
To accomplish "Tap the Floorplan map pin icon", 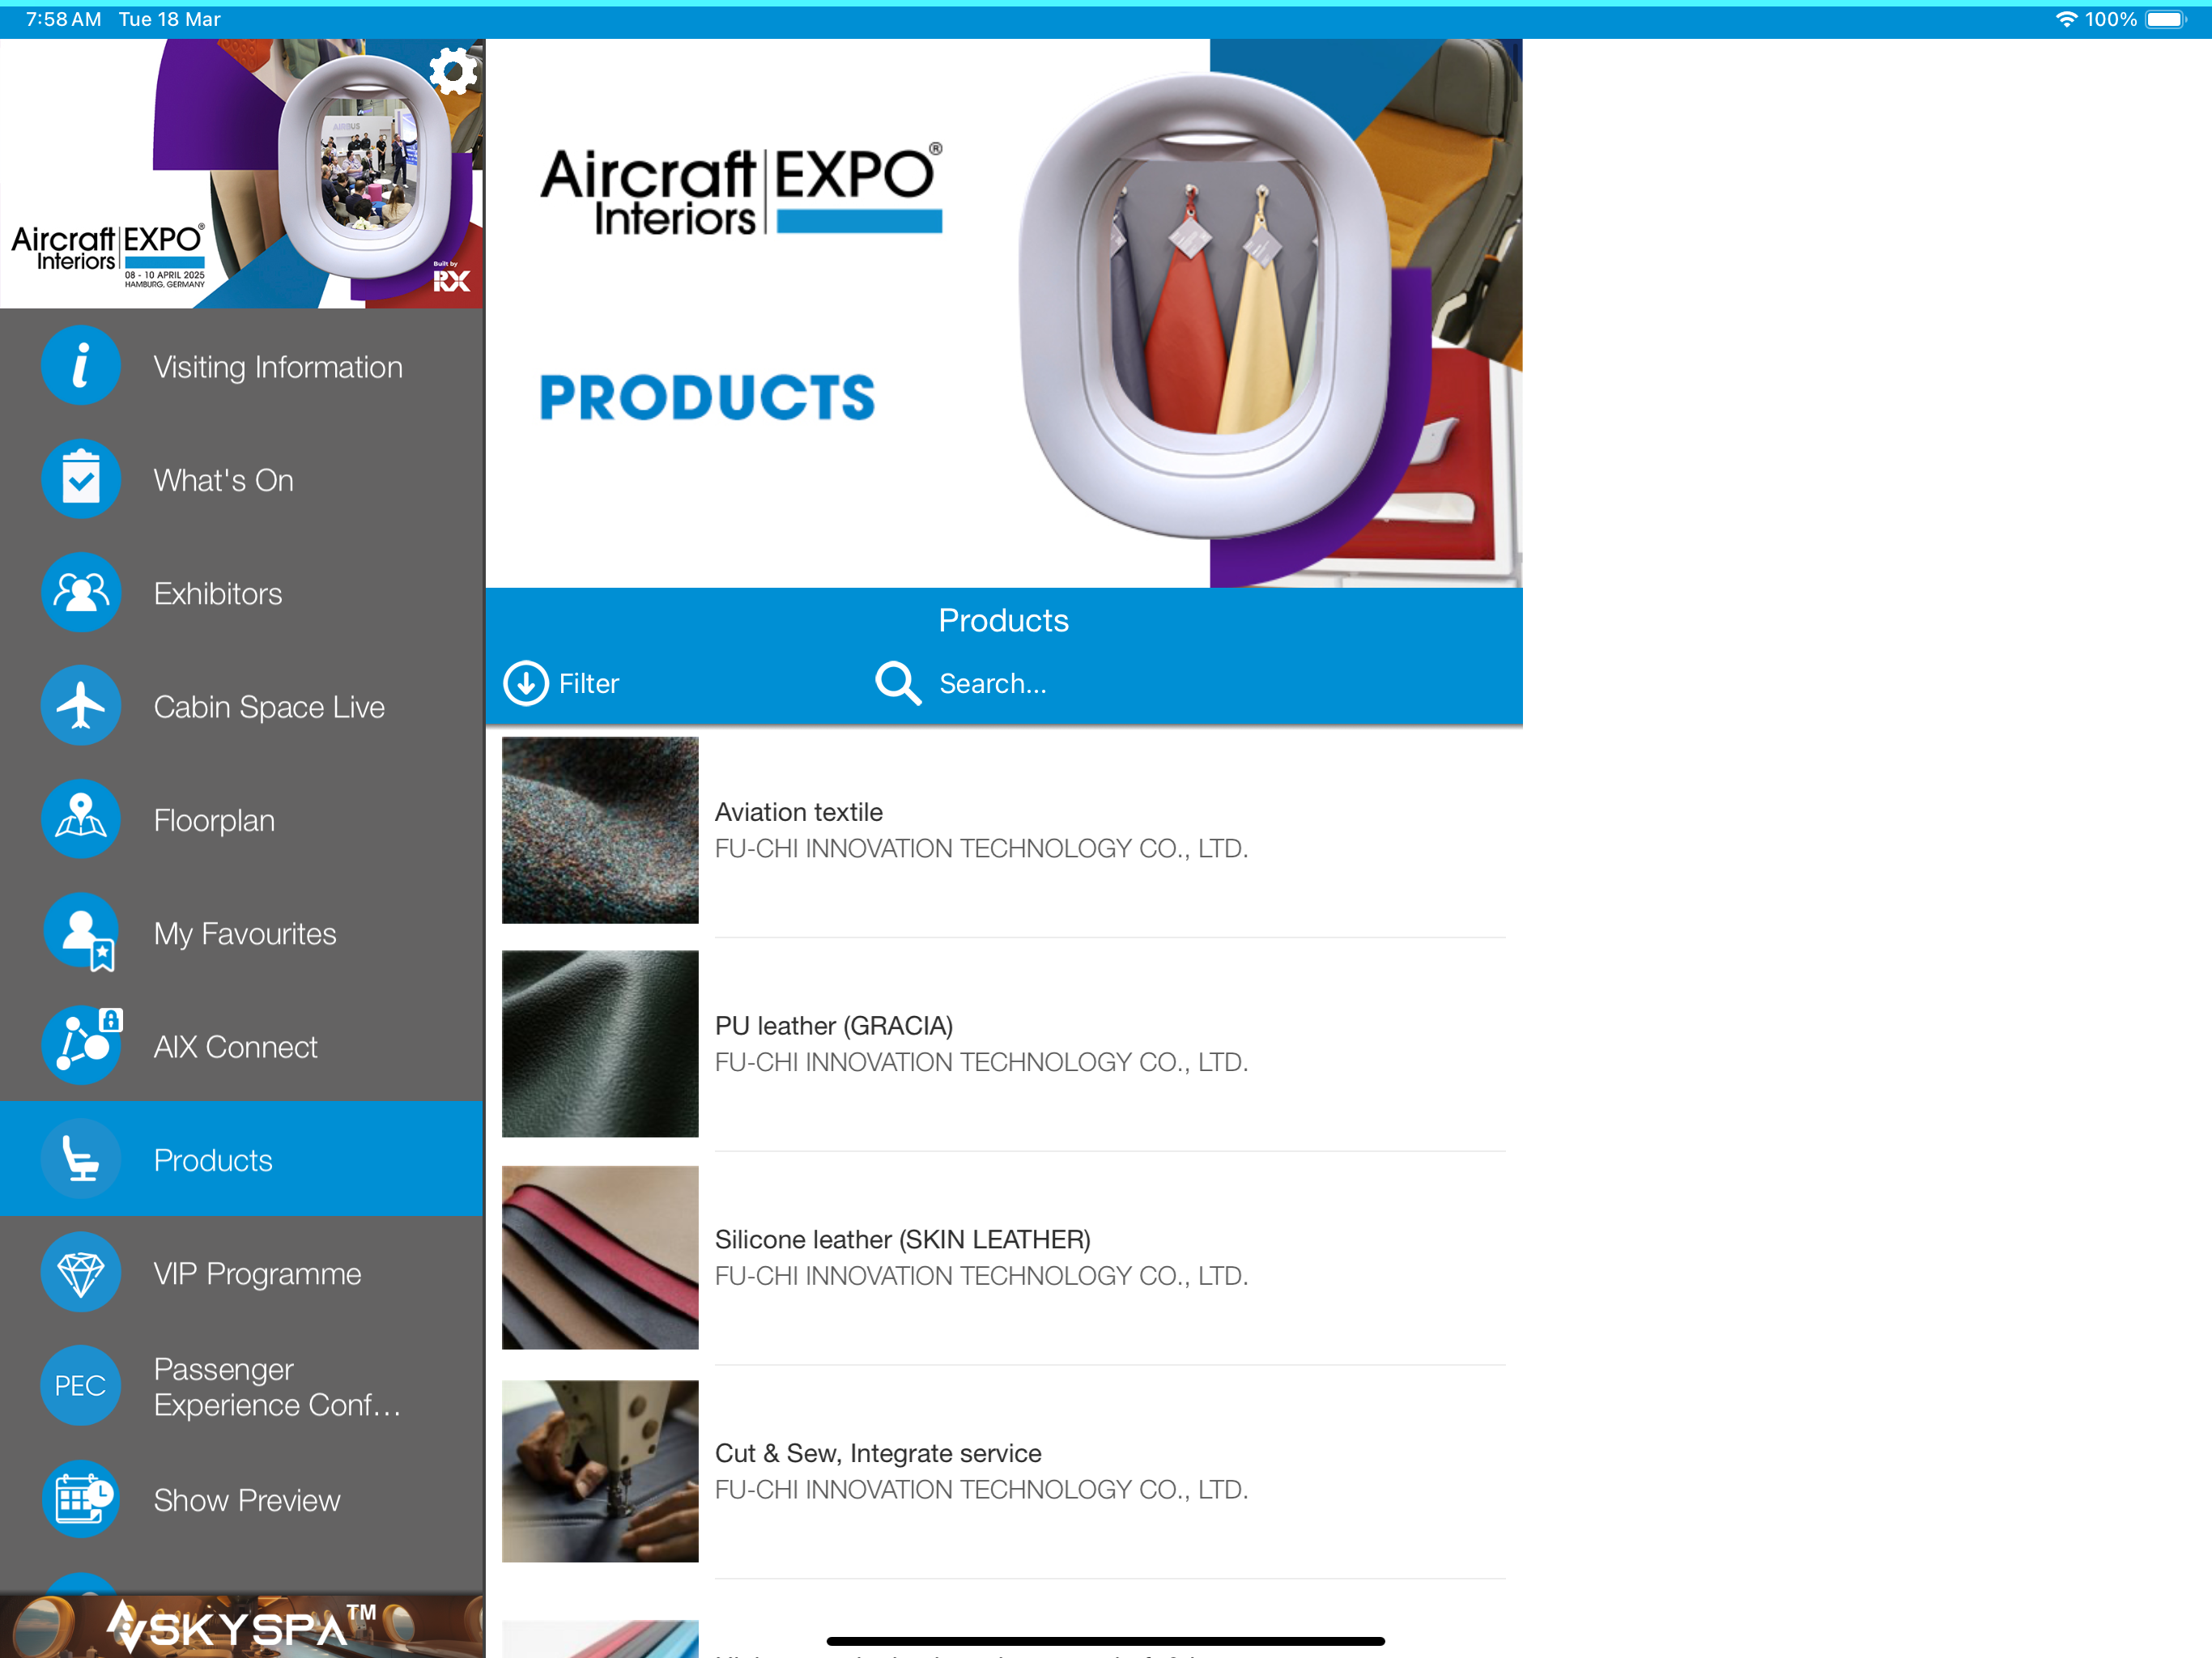I will point(81,819).
